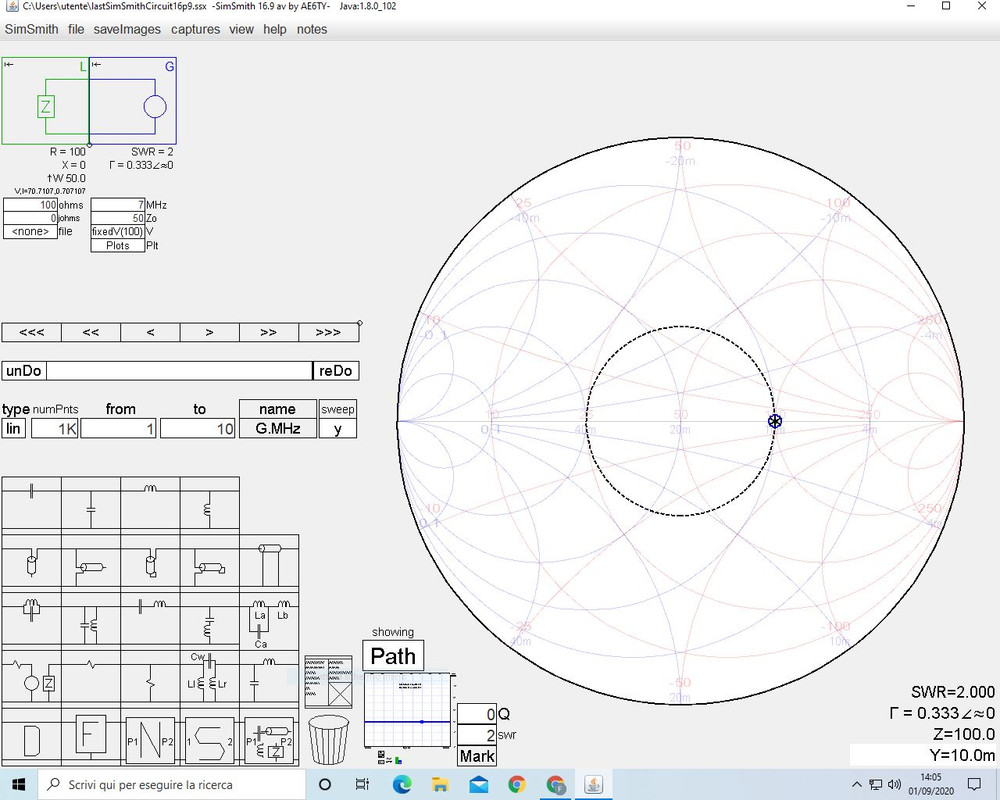Screen dimensions: 1000x800
Task: Add series capacitor-inductor combination element
Action: click(151, 620)
